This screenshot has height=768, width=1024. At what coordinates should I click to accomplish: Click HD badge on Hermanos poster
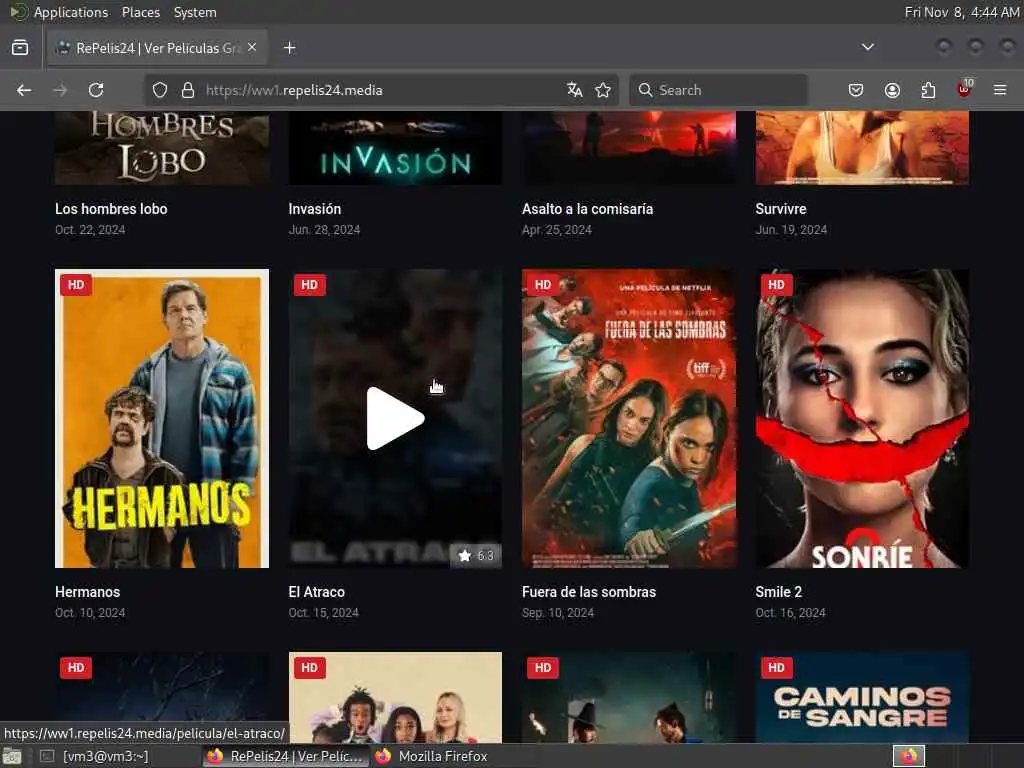(x=76, y=285)
